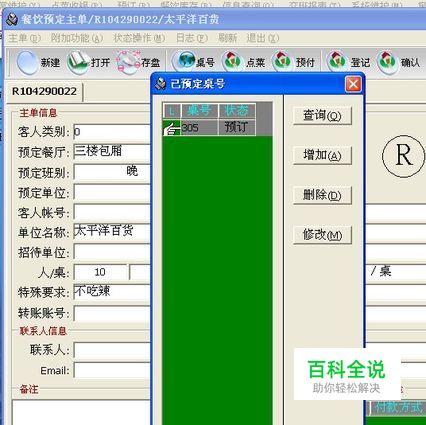Screen dimensions: 426x425
Task: Select the hand pointer row marker for 305
Action: 172,128
